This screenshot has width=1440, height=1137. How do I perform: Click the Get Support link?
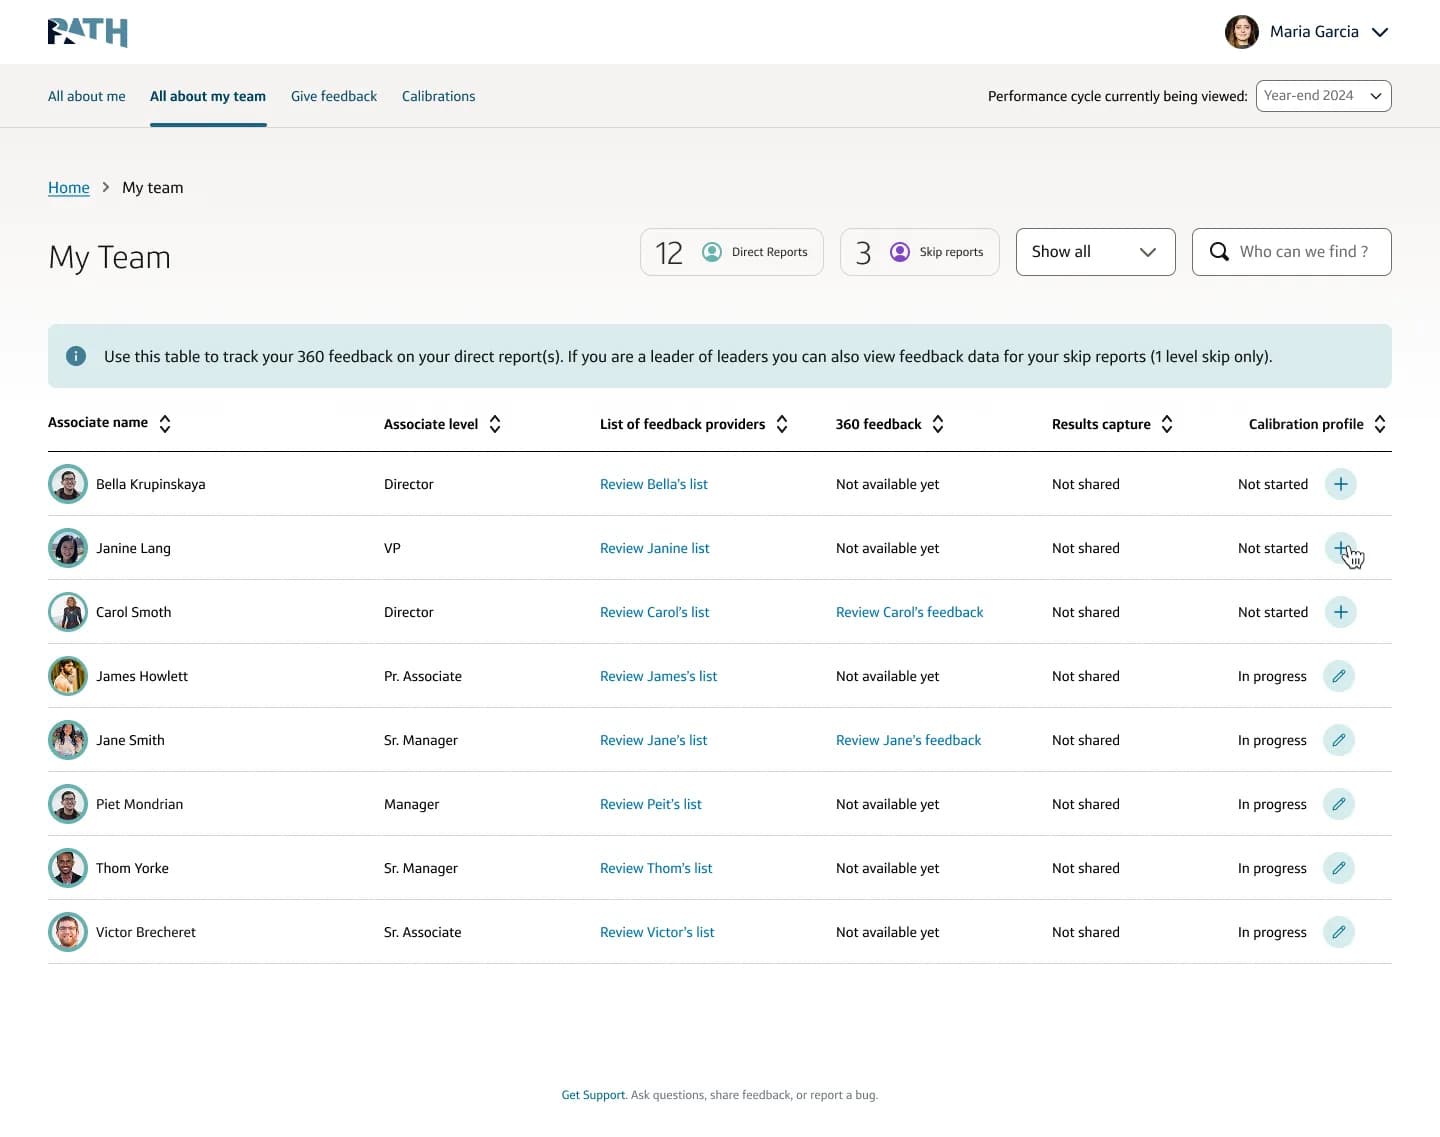coord(593,1095)
